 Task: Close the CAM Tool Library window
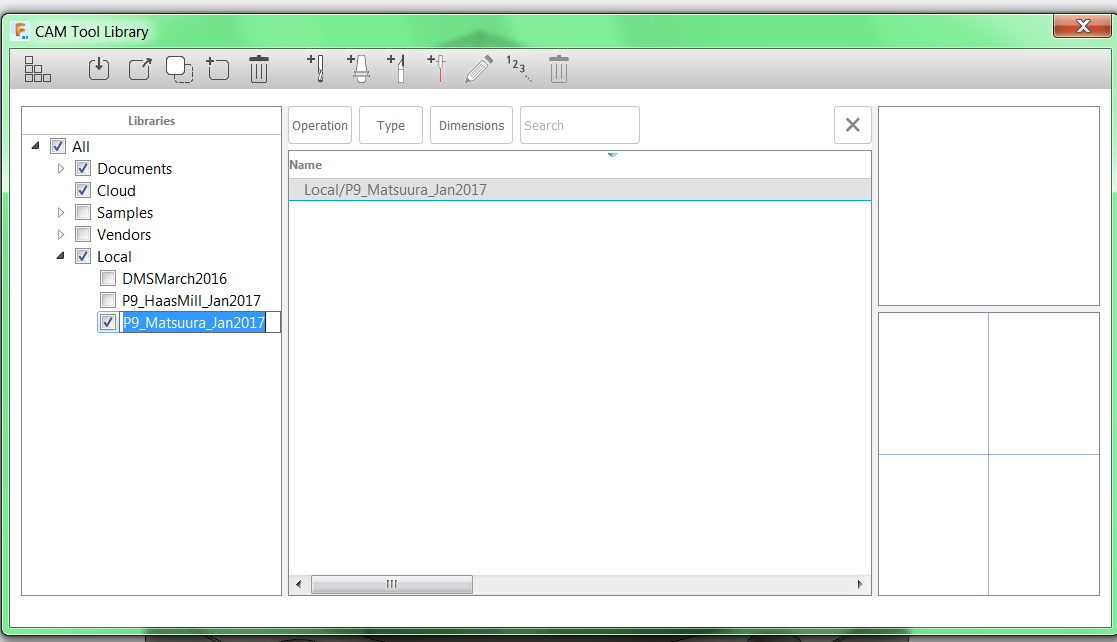click(x=1082, y=26)
